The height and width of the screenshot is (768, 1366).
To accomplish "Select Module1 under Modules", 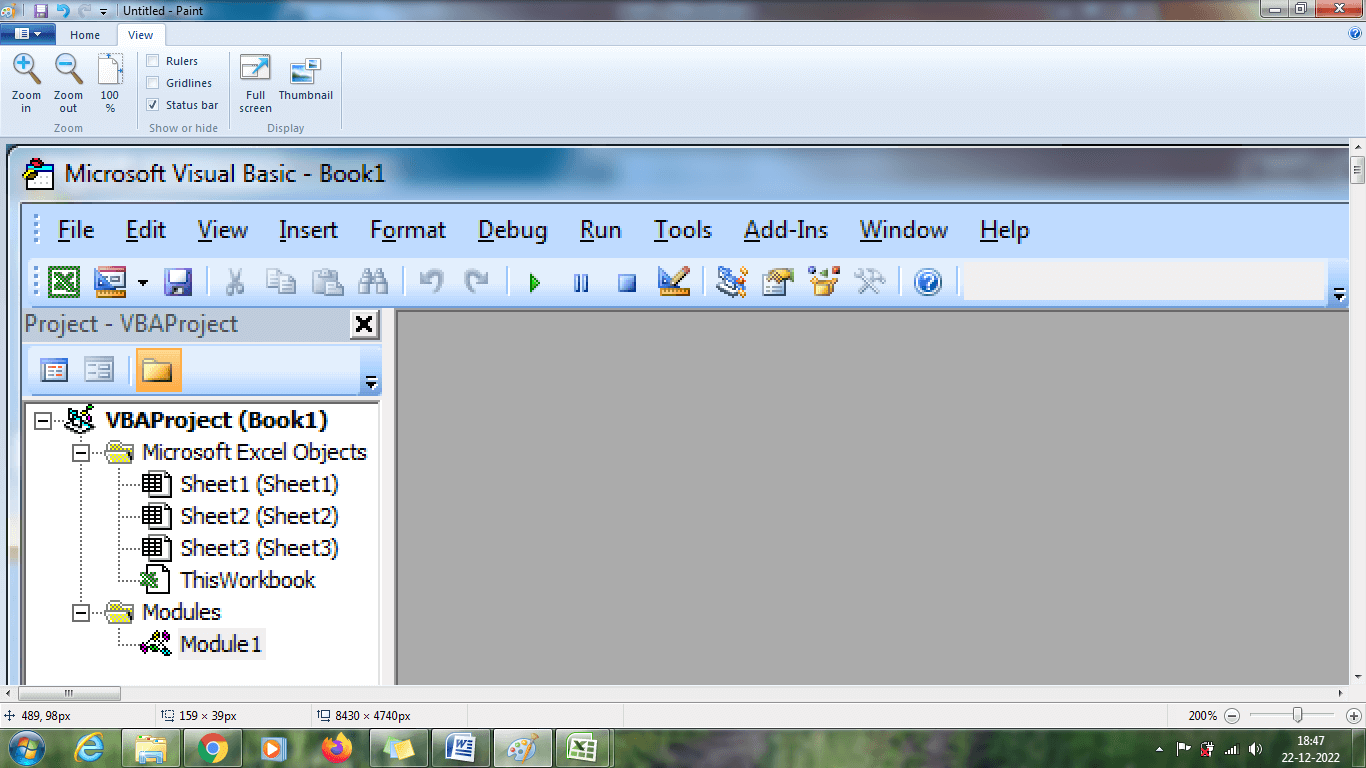I will coord(221,644).
